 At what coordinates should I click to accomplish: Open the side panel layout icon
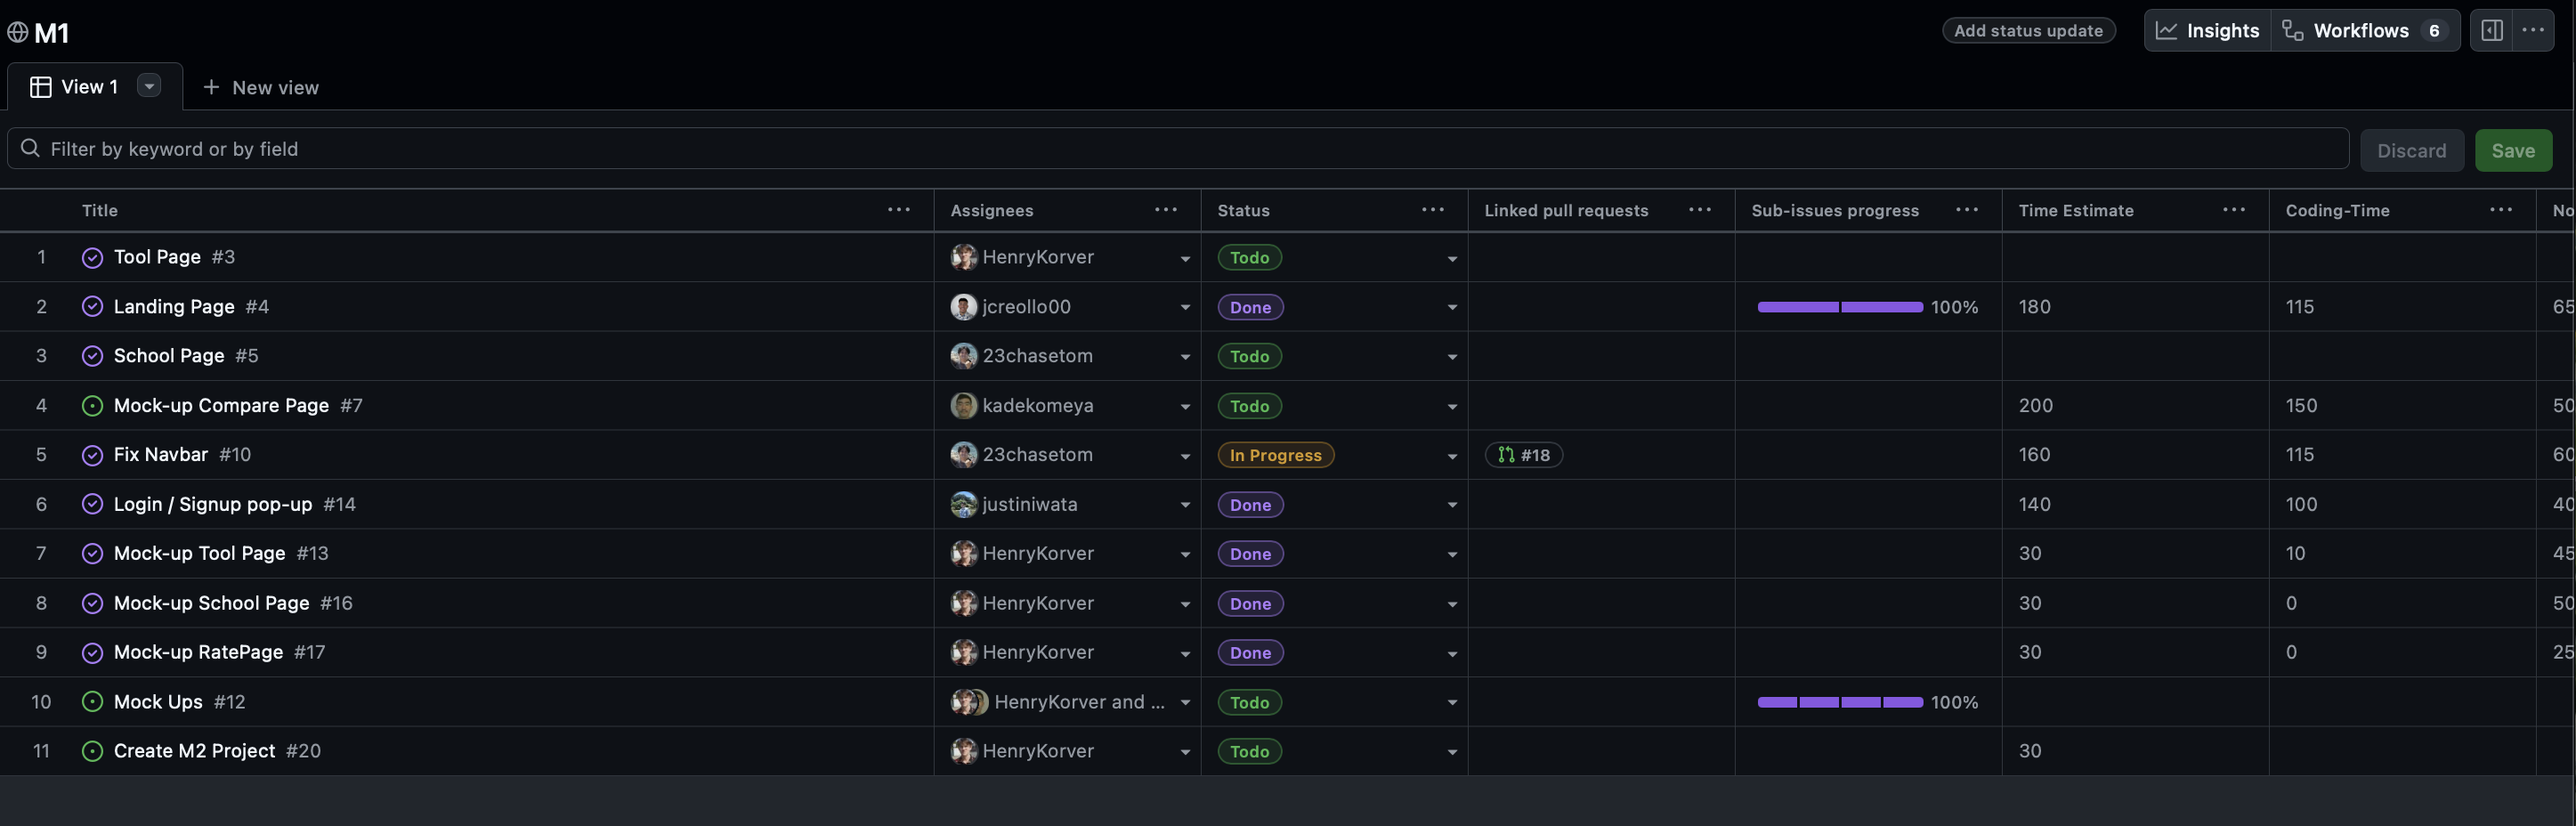point(2491,31)
